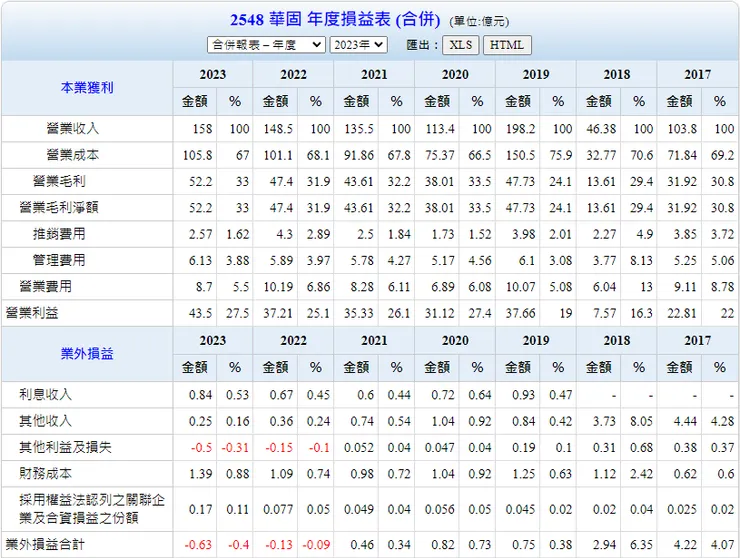Click 2023 營業利益 amount 43.5
740x558 pixels.
pos(201,313)
